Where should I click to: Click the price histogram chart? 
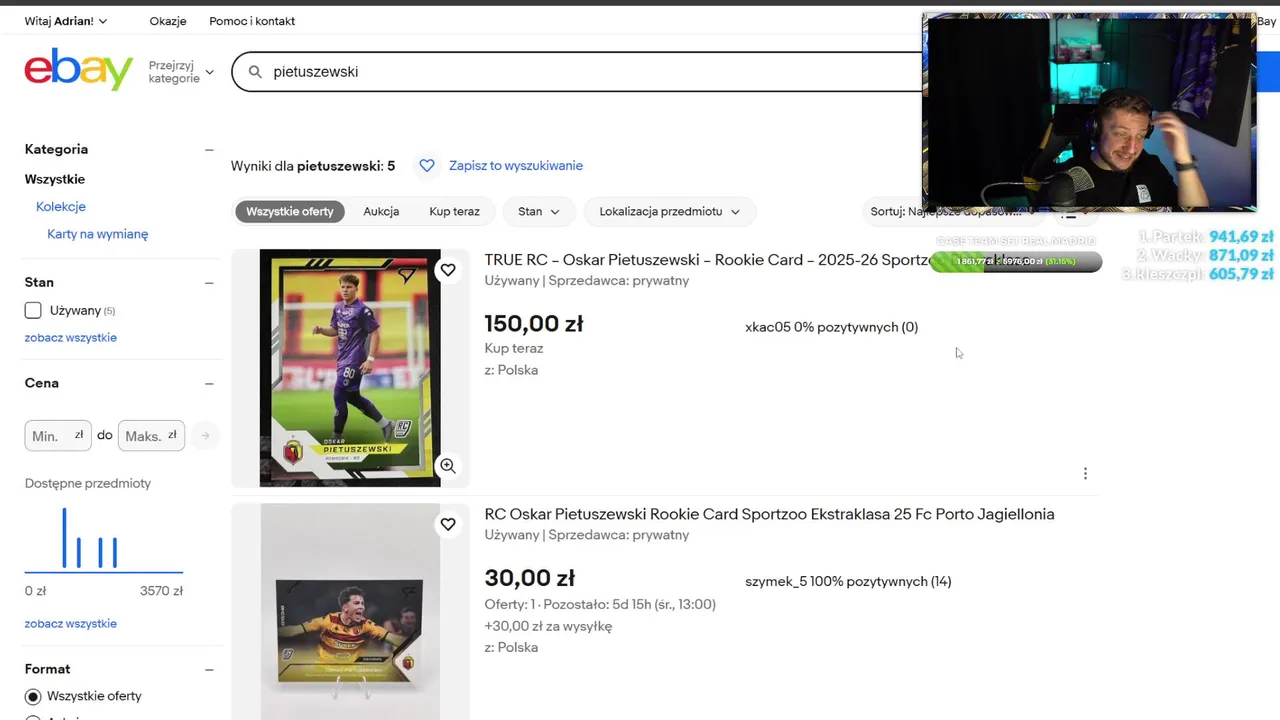click(x=104, y=540)
